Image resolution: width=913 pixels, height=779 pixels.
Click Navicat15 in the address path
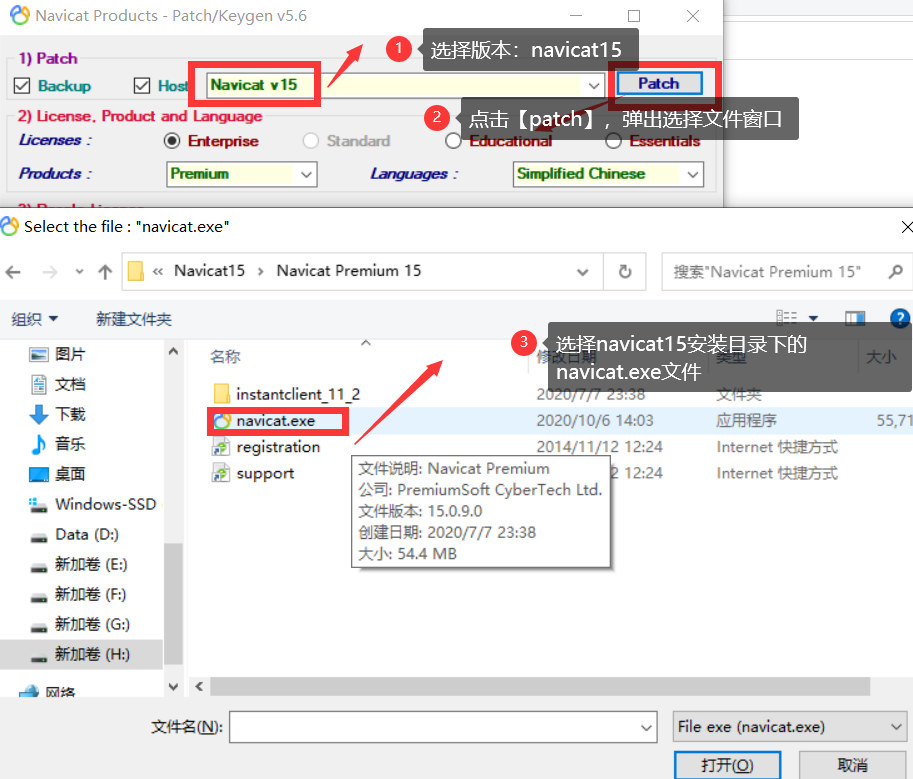point(210,271)
